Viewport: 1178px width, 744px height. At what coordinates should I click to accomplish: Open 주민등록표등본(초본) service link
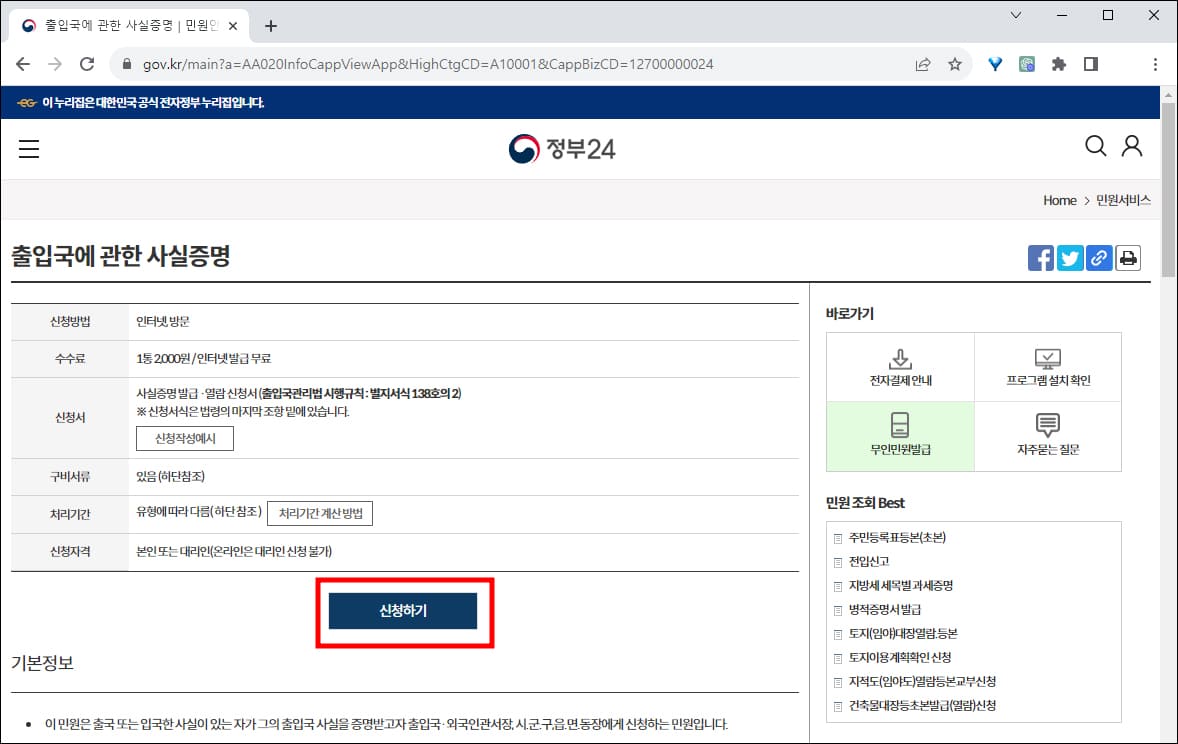[x=897, y=537]
